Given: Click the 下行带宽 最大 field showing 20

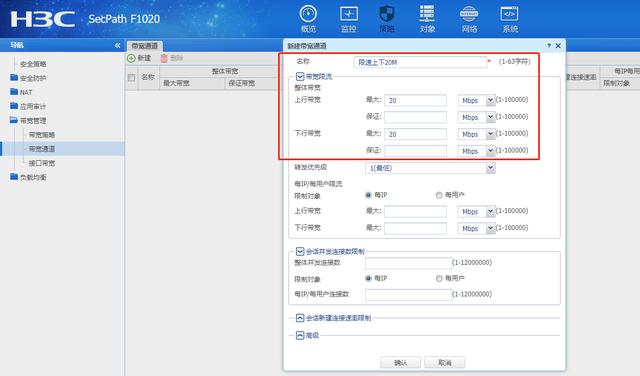Looking at the screenshot, I should [x=416, y=134].
